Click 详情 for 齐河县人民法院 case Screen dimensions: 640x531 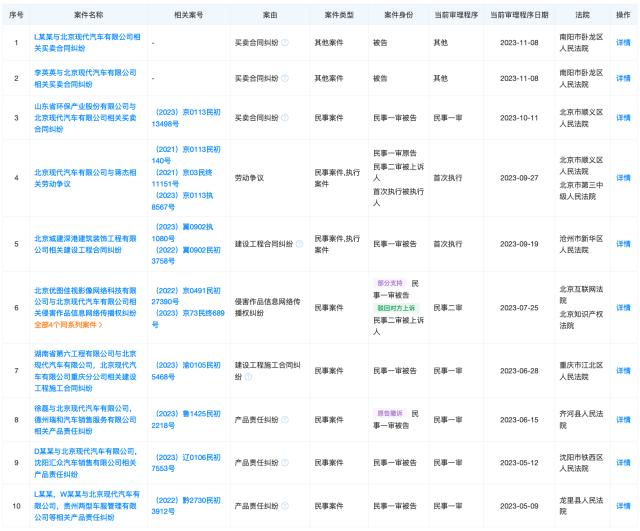pyautogui.click(x=623, y=420)
